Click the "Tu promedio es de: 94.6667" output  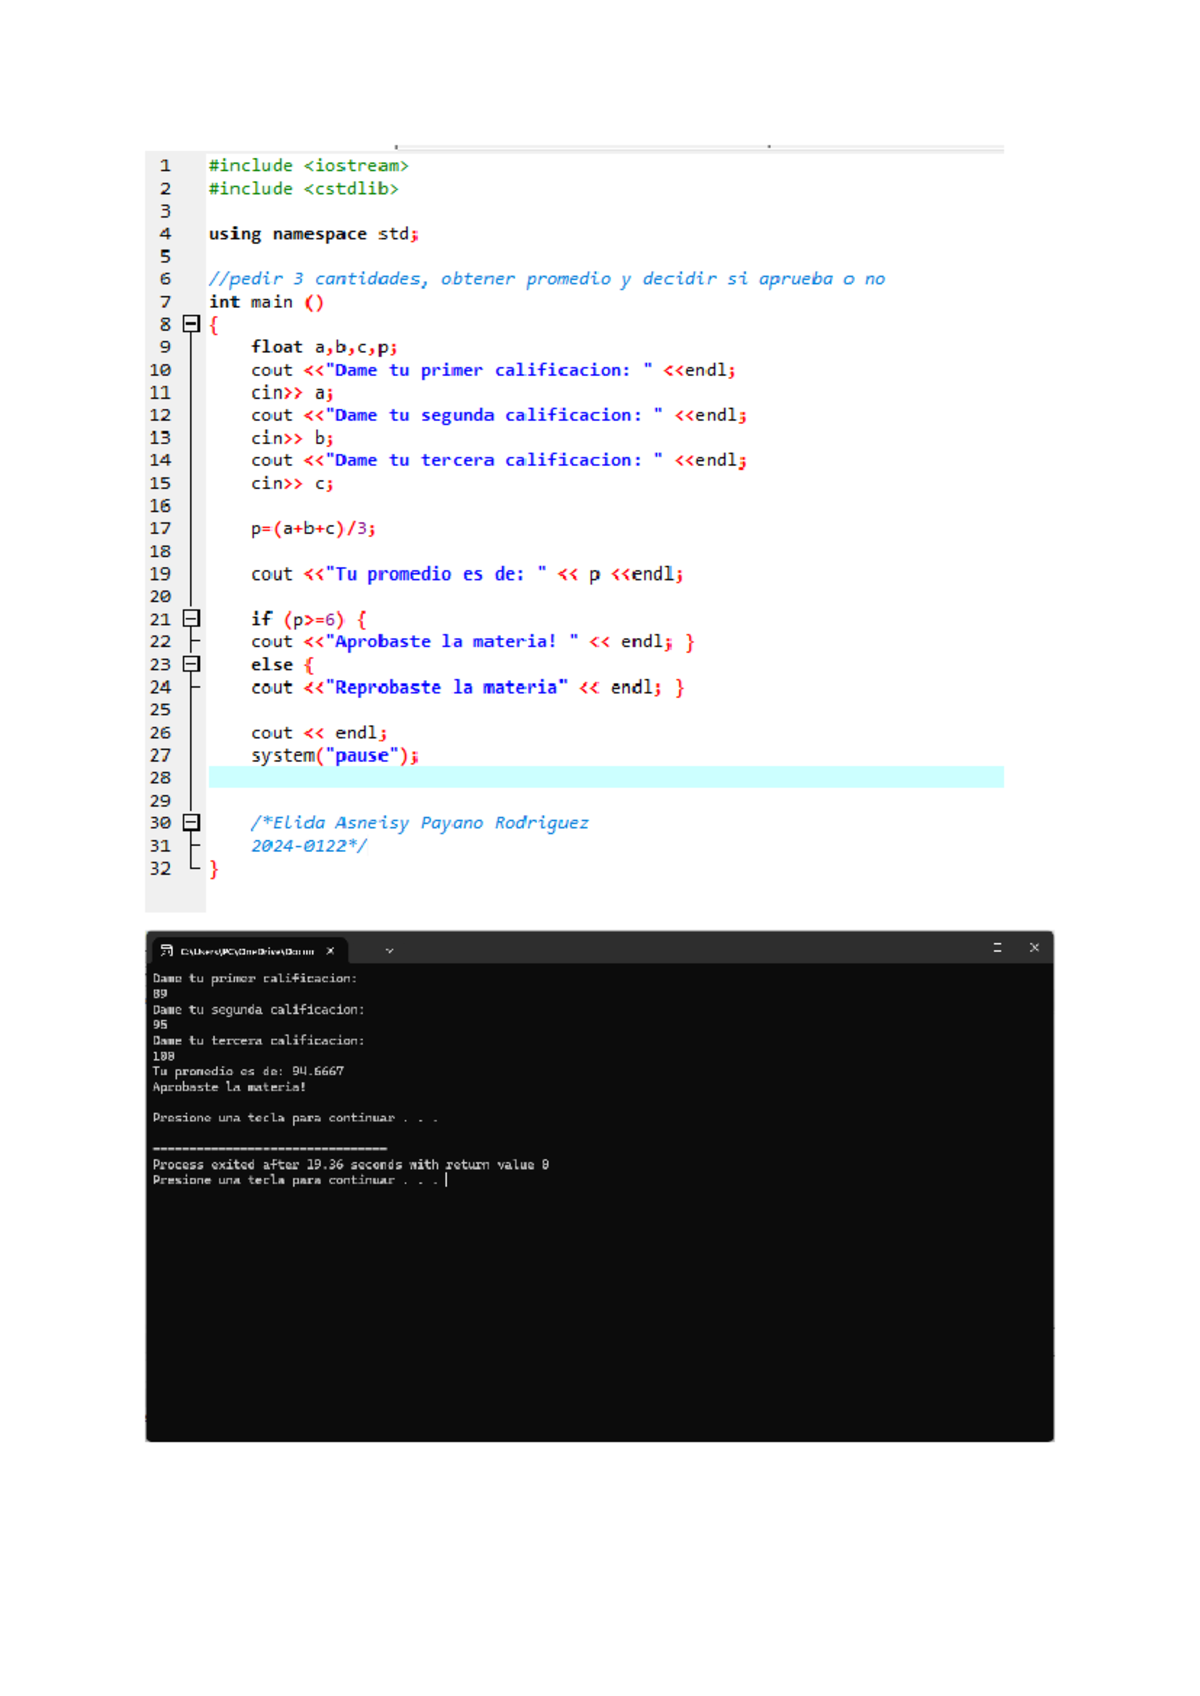248,1071
